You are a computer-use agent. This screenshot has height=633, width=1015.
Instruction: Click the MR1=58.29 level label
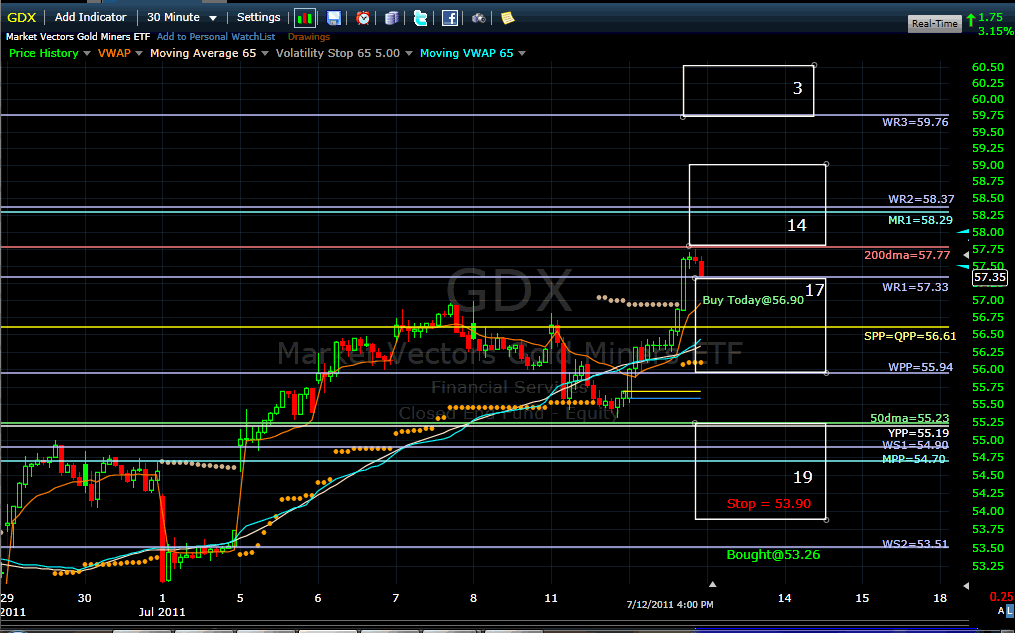pyautogui.click(x=920, y=221)
